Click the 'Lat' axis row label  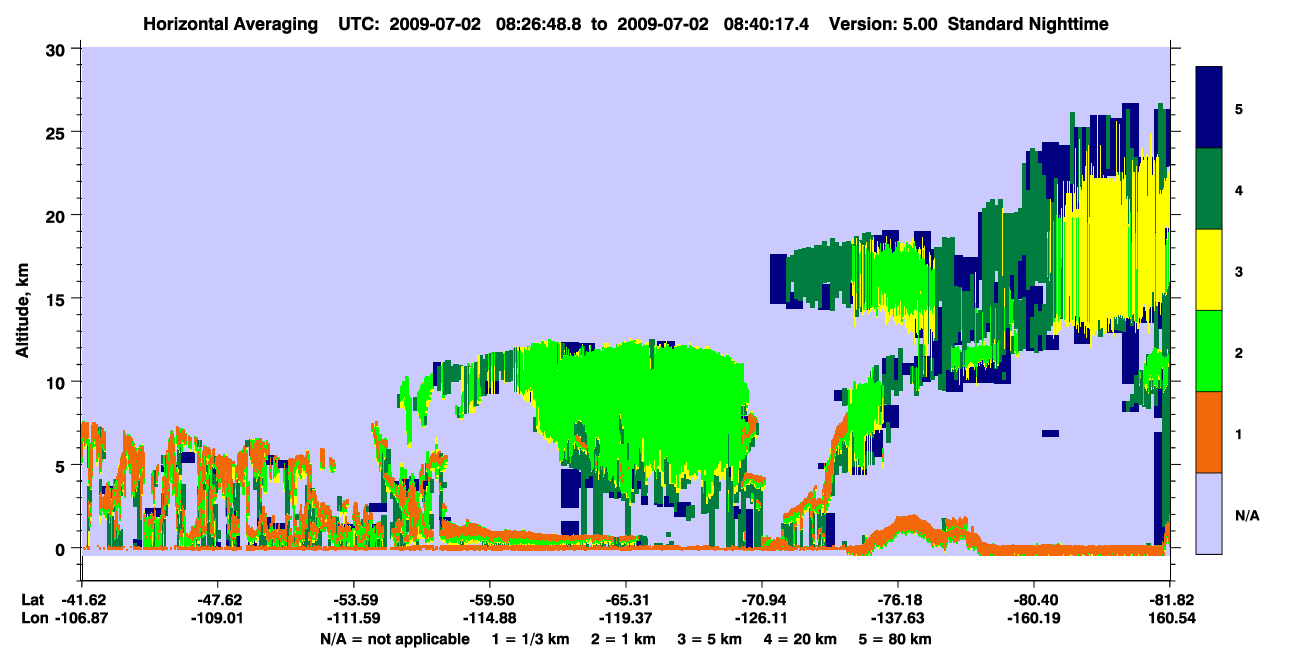coord(31,600)
